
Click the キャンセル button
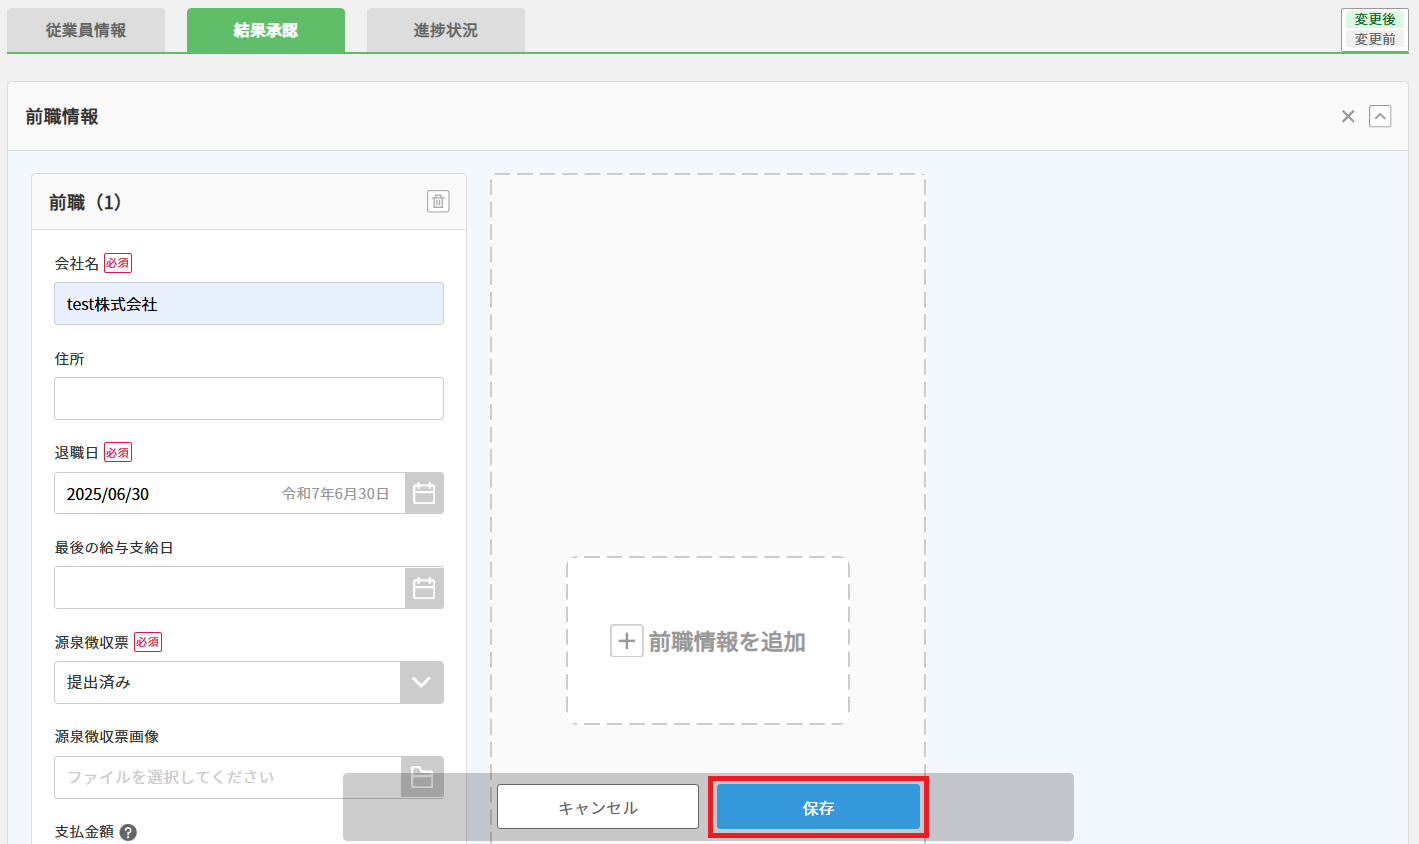598,807
